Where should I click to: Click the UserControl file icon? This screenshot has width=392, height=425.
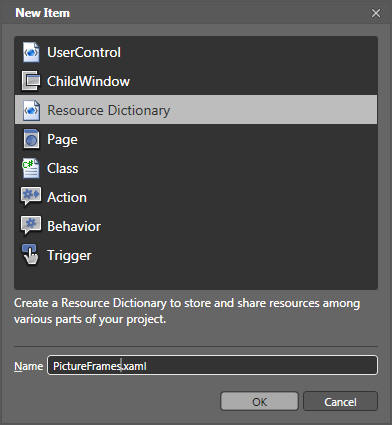31,52
